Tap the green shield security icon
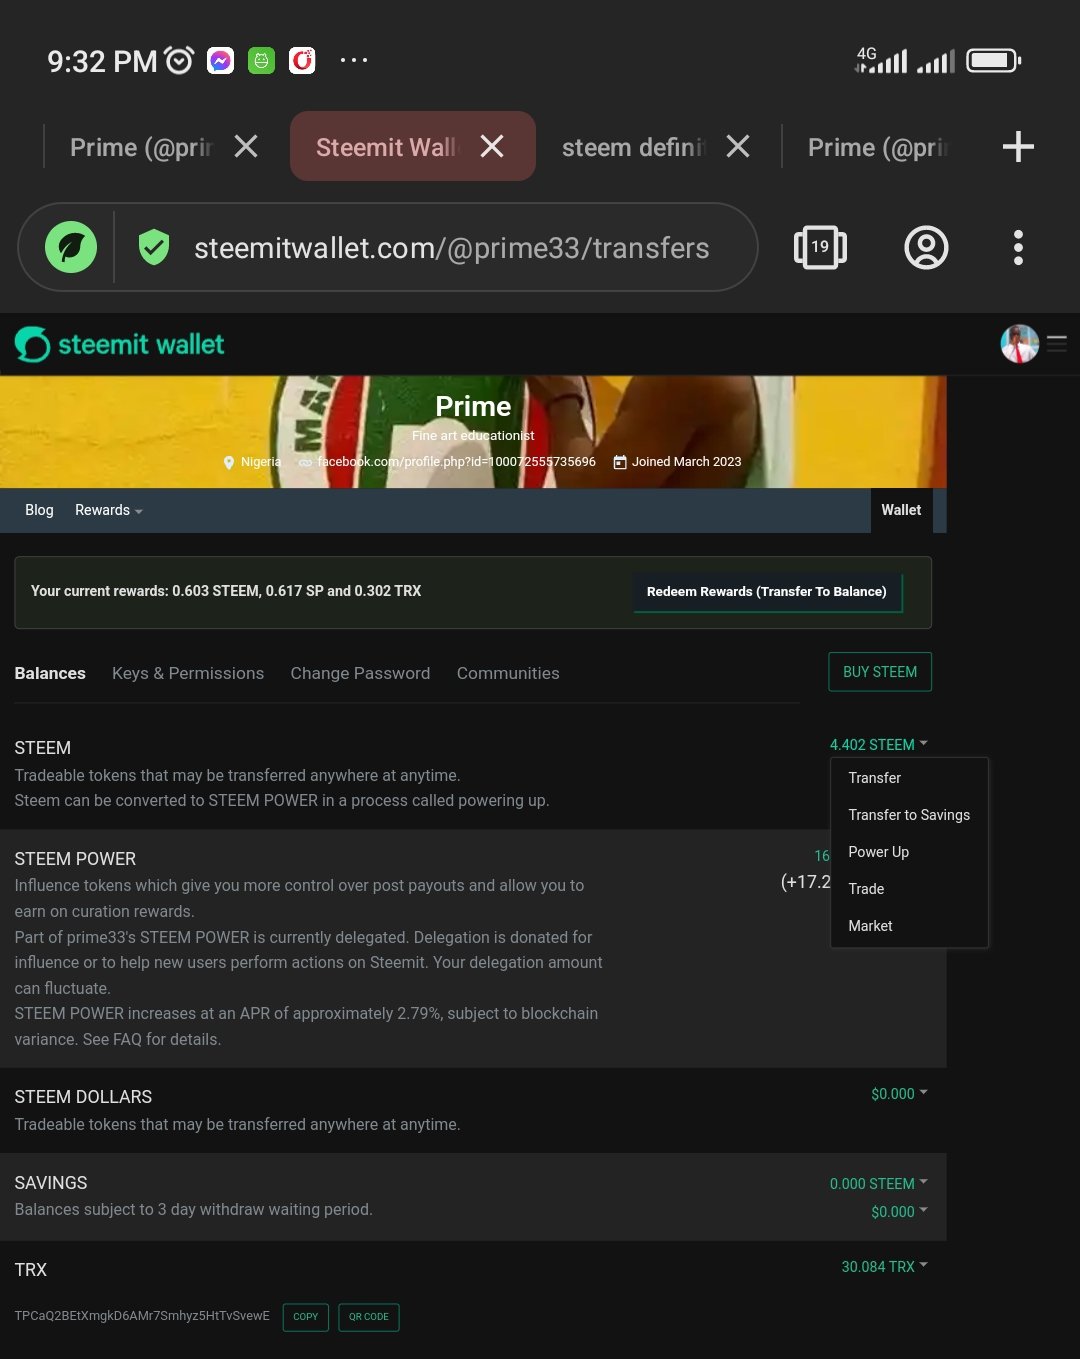 click(x=154, y=247)
